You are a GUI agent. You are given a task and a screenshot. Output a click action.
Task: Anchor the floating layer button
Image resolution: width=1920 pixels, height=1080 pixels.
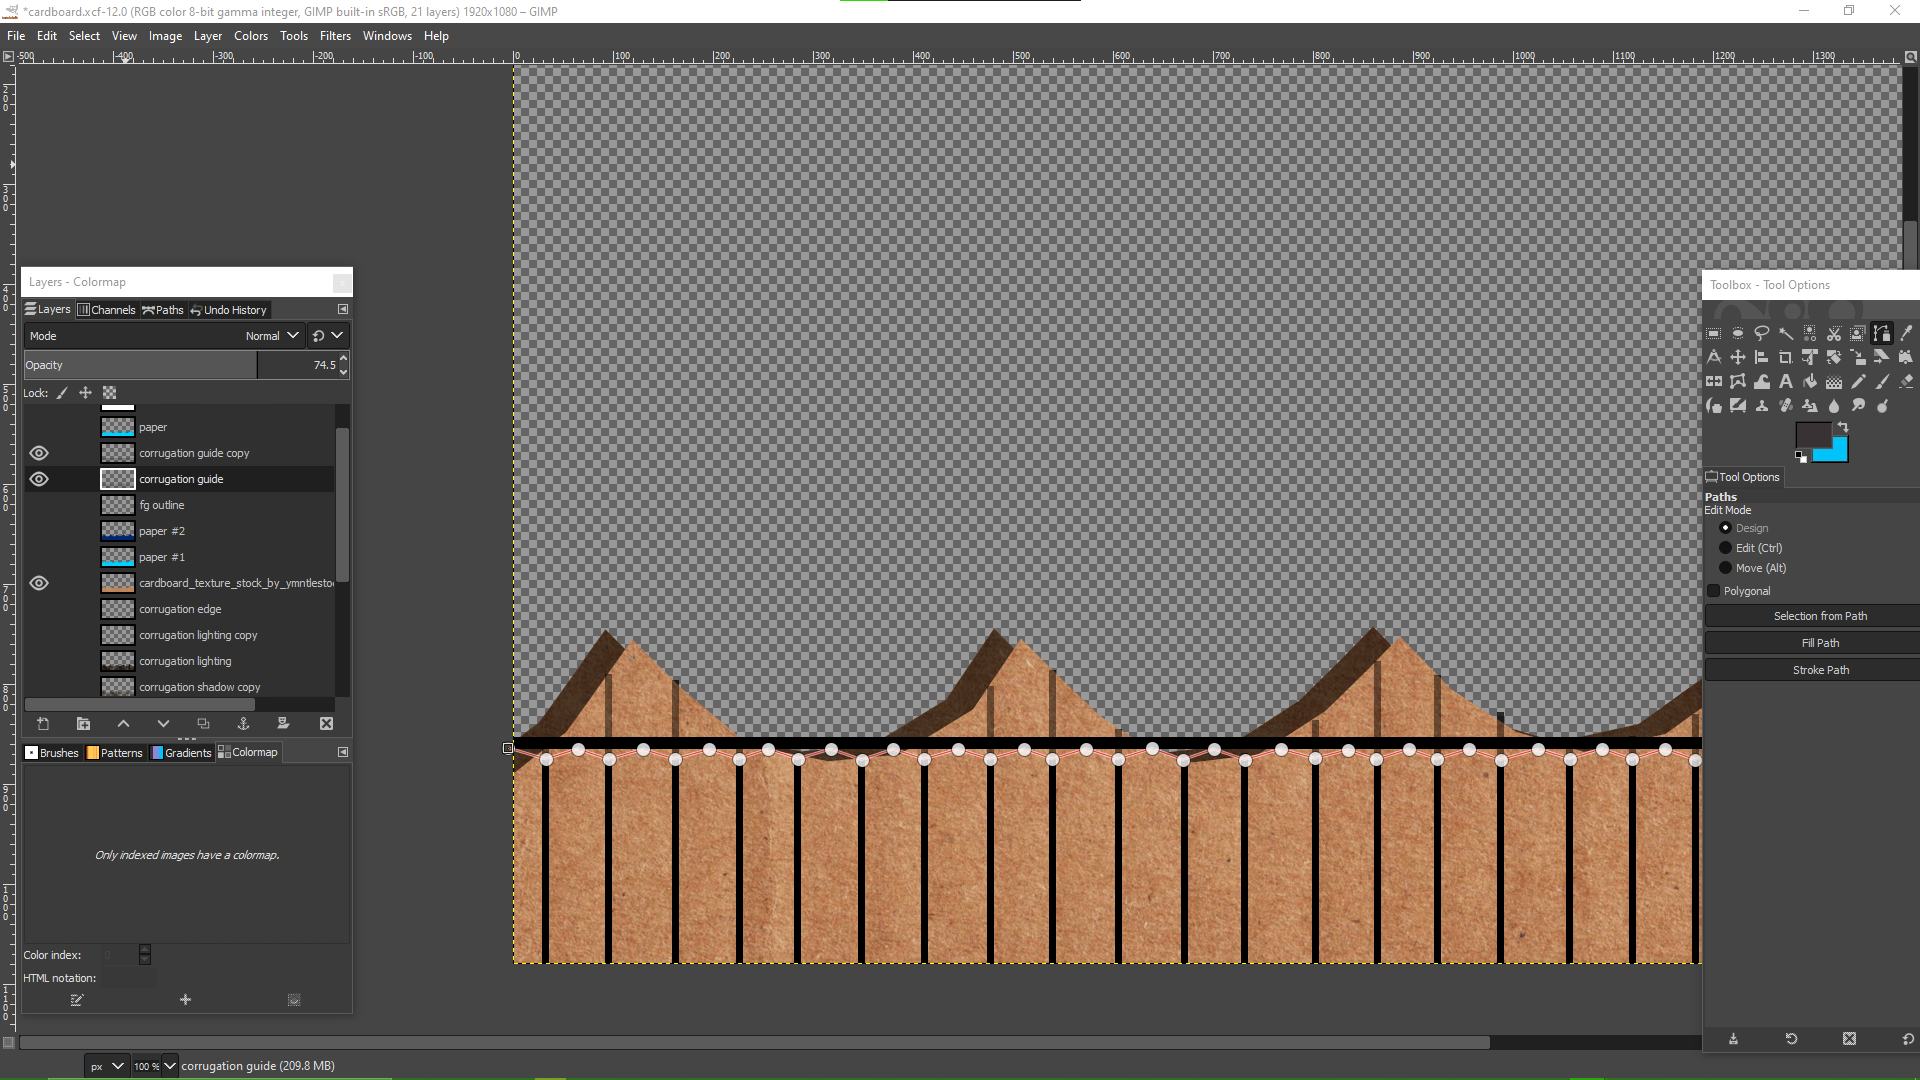[x=243, y=724]
